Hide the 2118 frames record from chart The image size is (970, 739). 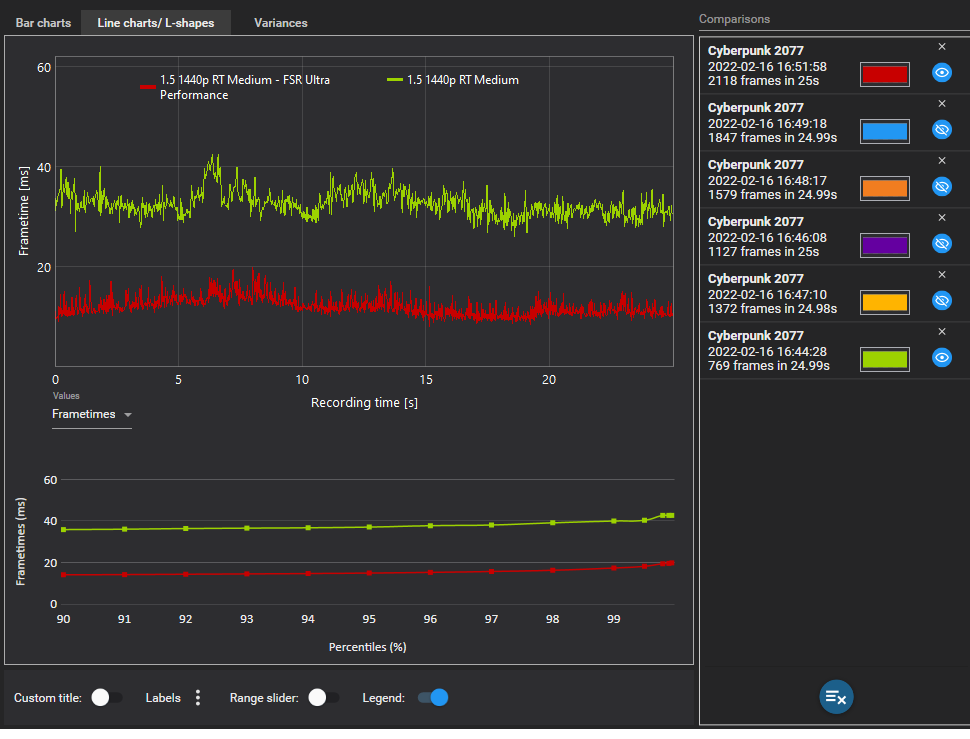coord(942,72)
